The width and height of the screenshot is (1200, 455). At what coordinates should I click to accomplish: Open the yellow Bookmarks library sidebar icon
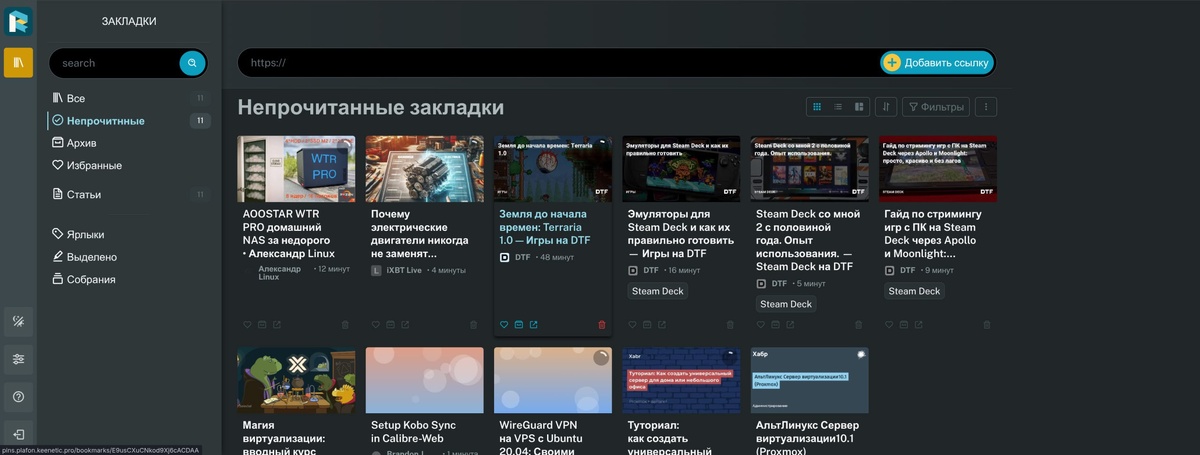point(18,63)
